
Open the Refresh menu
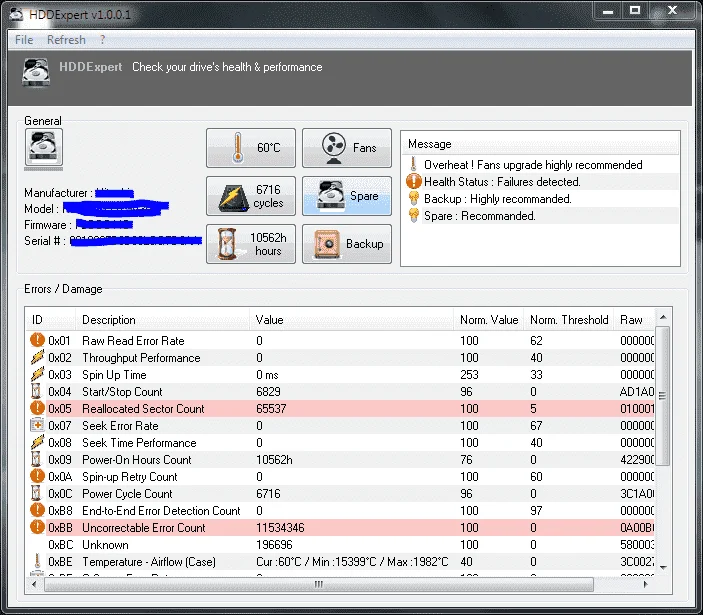(66, 40)
